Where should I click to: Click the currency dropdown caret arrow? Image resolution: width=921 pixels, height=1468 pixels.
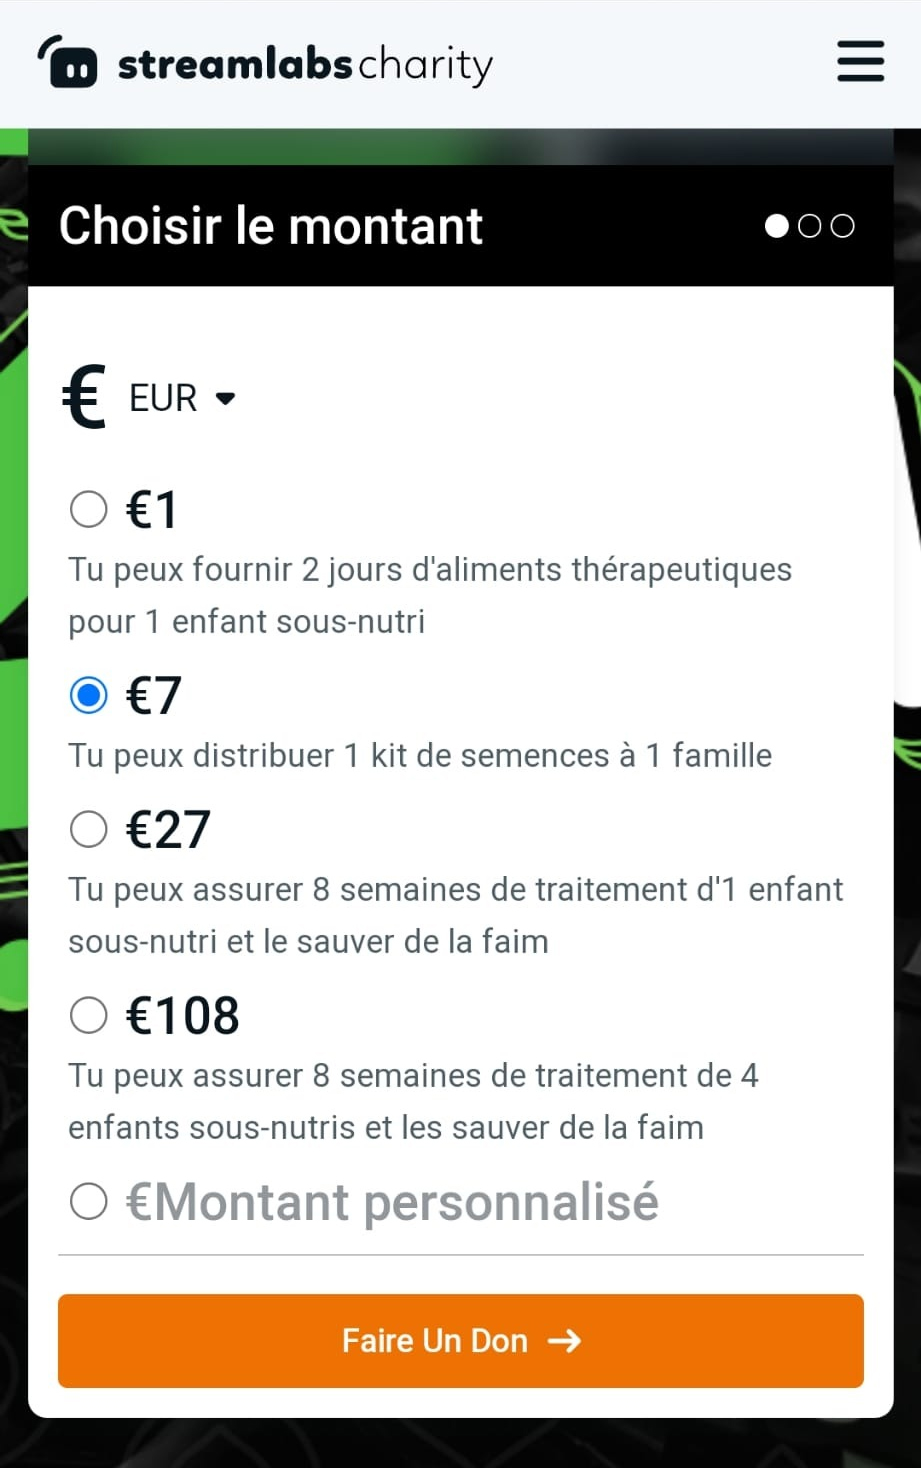[x=225, y=398]
